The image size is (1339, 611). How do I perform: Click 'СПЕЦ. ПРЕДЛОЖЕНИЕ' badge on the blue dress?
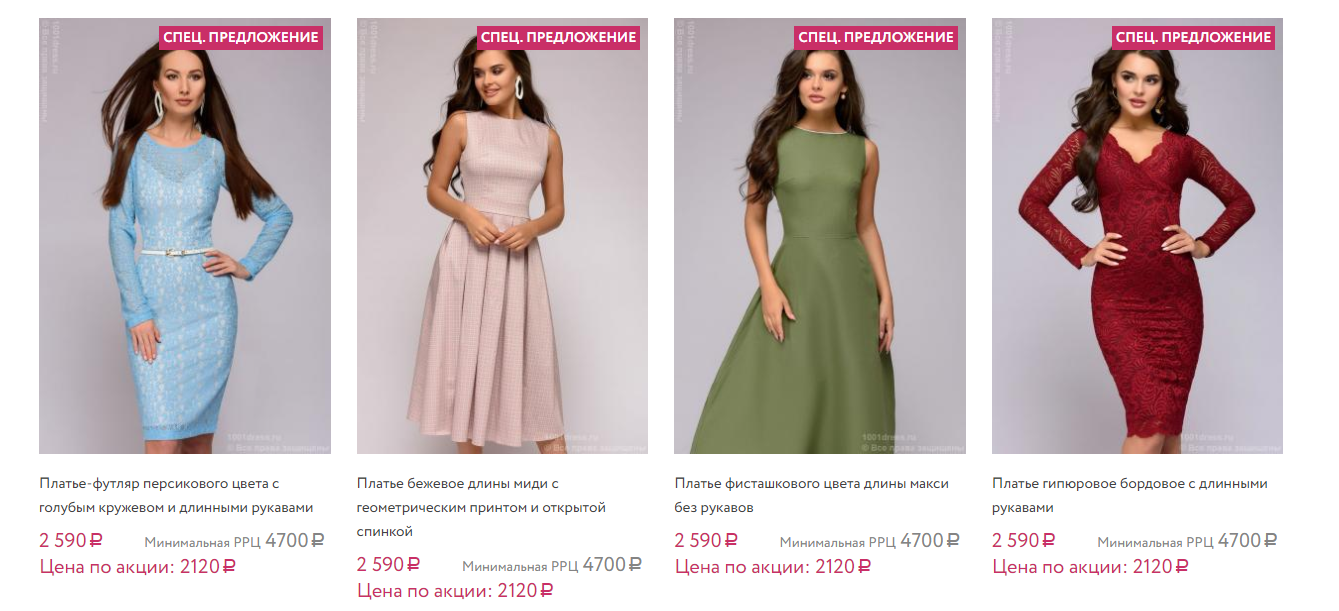pyautogui.click(x=241, y=38)
